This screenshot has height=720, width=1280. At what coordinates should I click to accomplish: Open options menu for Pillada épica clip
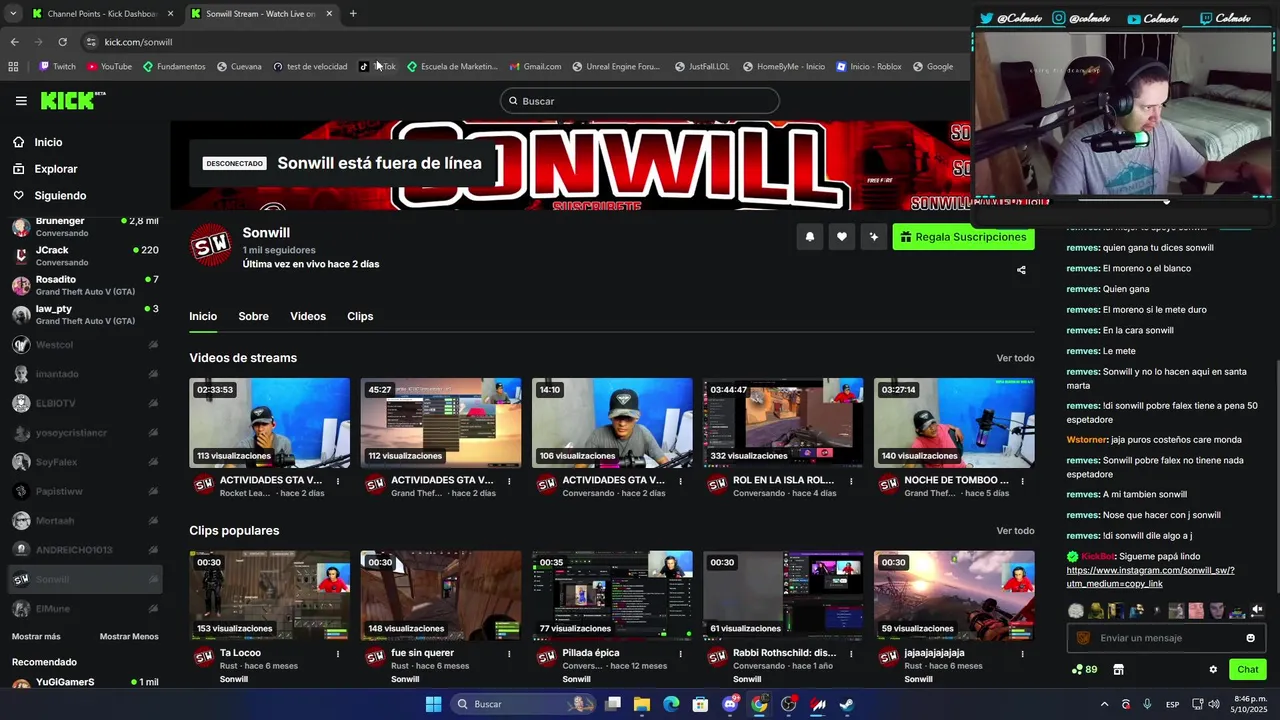click(680, 654)
